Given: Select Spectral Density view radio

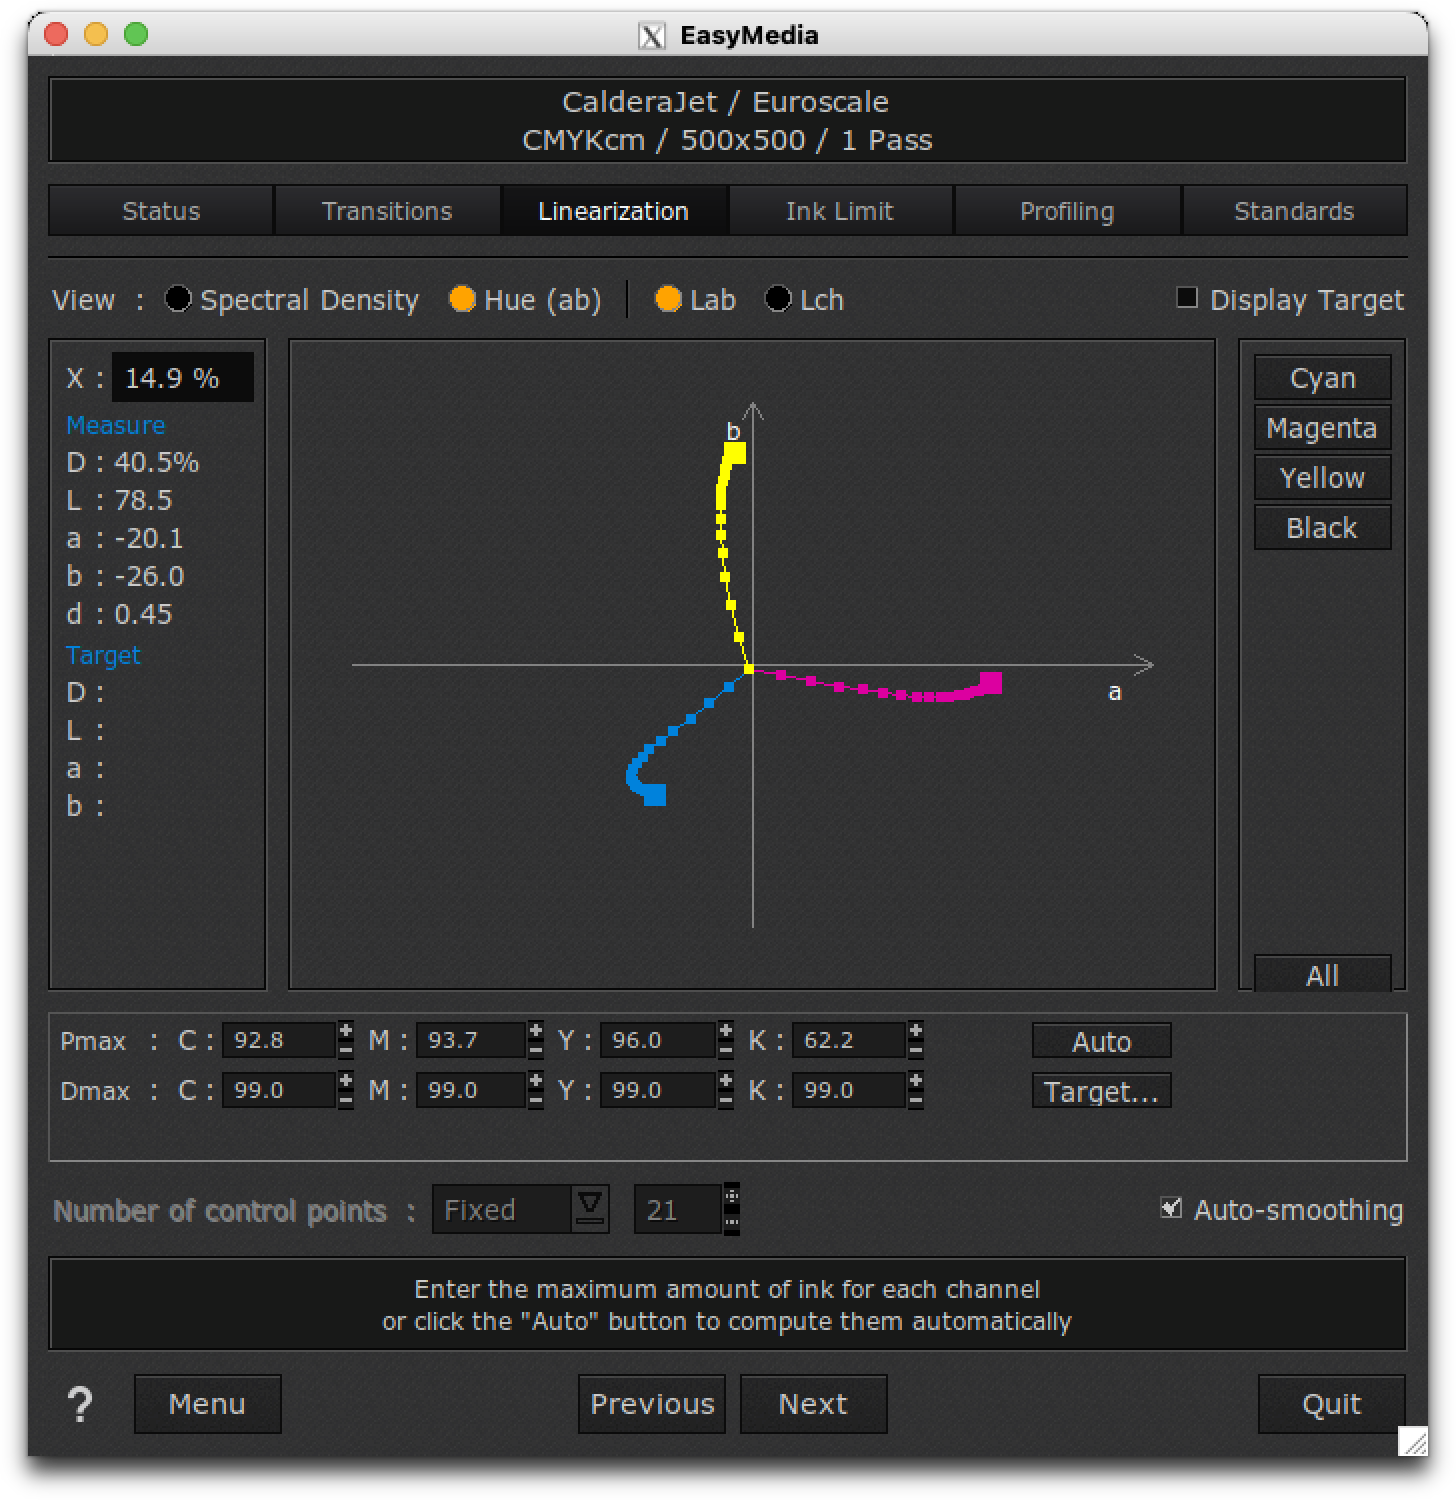Looking at the screenshot, I should pos(178,299).
